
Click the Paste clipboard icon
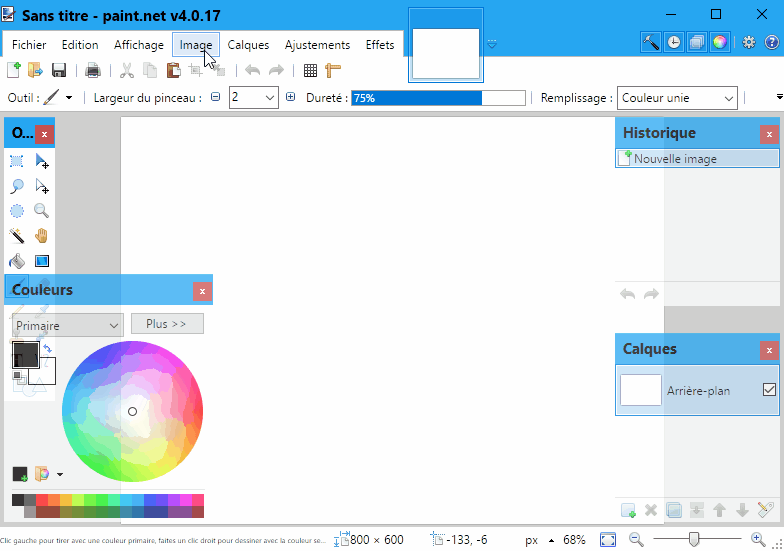point(174,70)
